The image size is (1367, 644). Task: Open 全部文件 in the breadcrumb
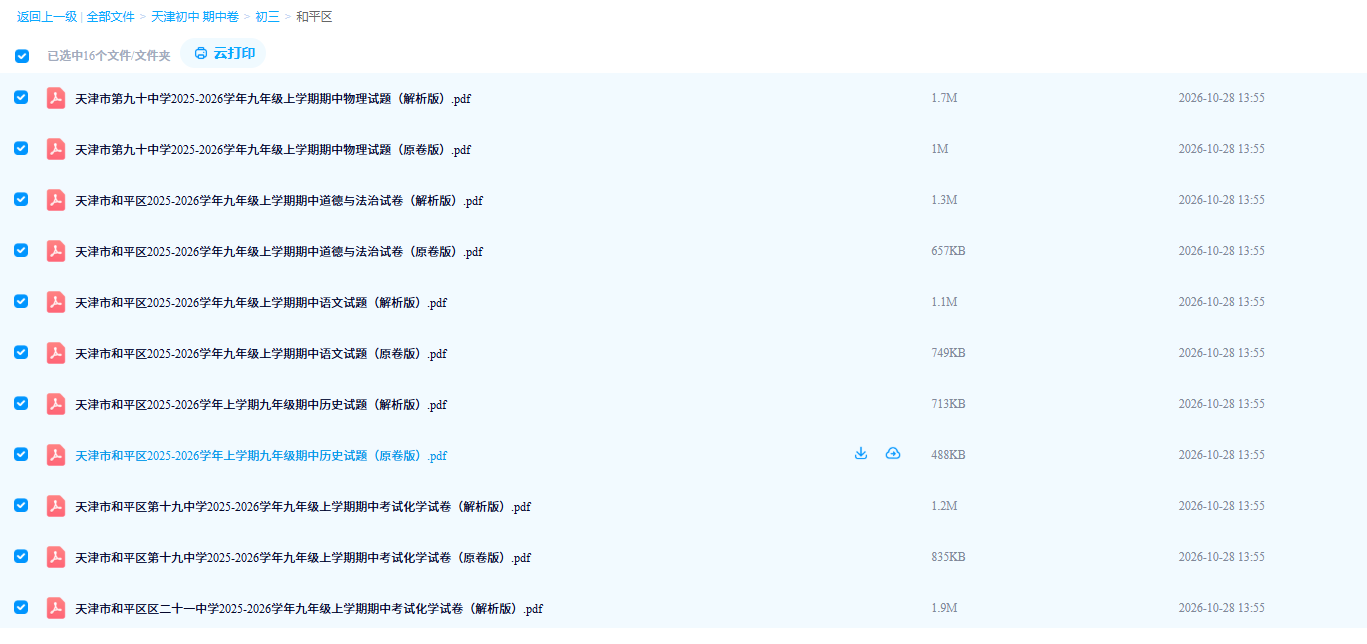tap(110, 17)
